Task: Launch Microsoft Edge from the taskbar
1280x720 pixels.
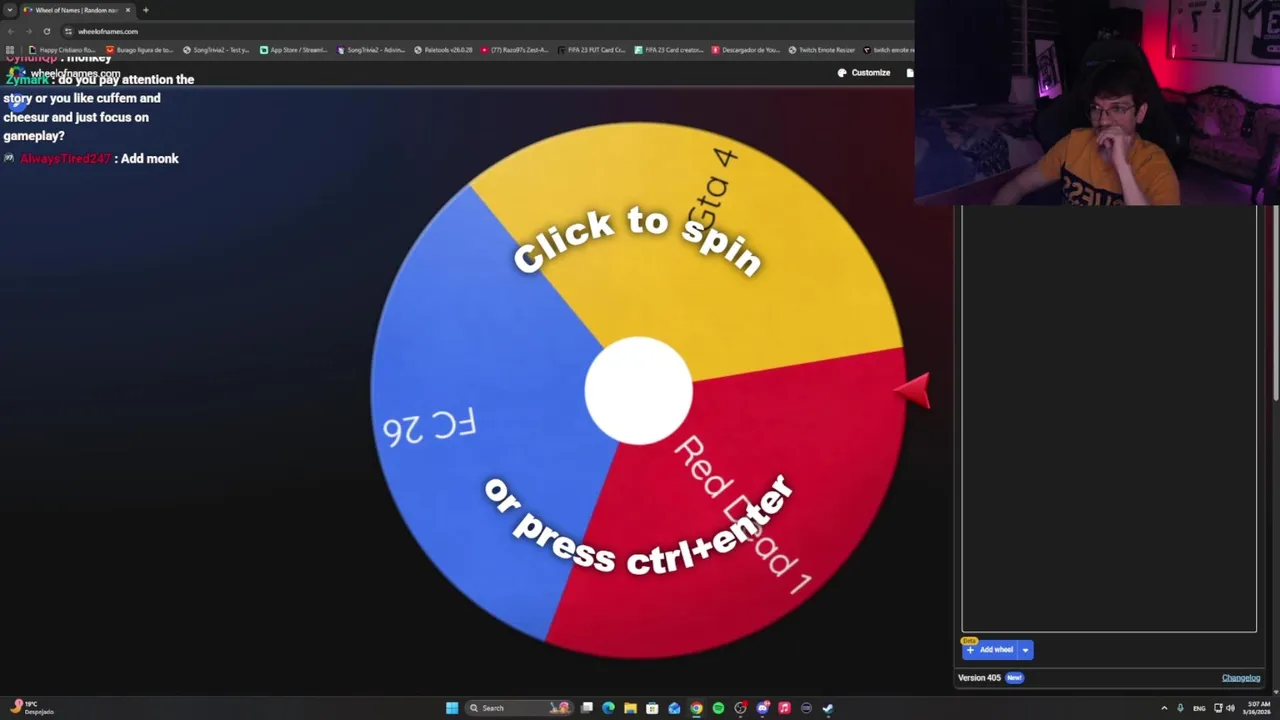Action: [608, 708]
